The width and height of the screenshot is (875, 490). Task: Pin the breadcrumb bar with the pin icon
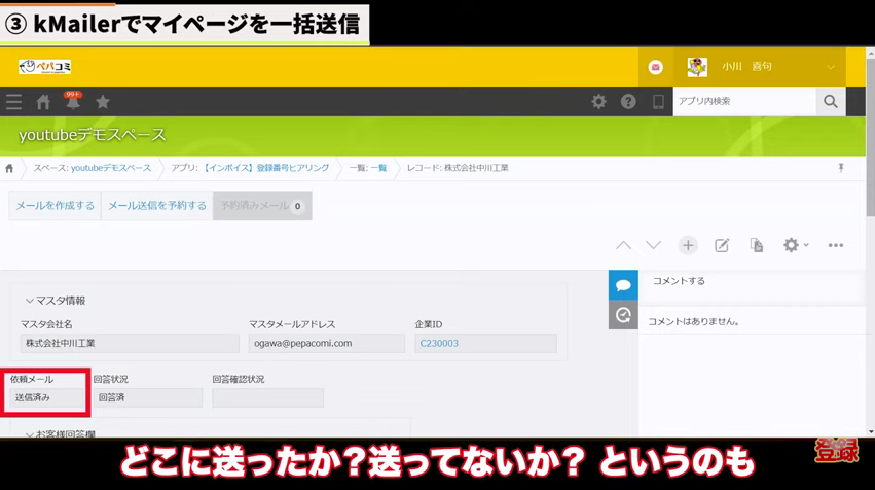[x=841, y=168]
